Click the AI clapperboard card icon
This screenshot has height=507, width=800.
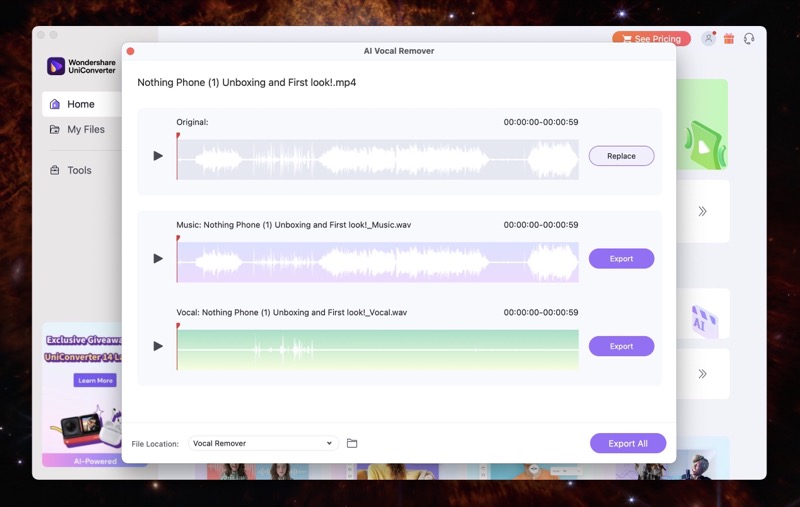coord(705,321)
